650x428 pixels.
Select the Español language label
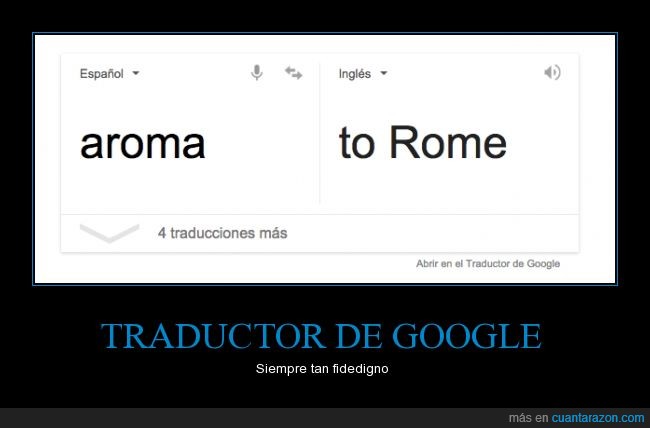102,74
